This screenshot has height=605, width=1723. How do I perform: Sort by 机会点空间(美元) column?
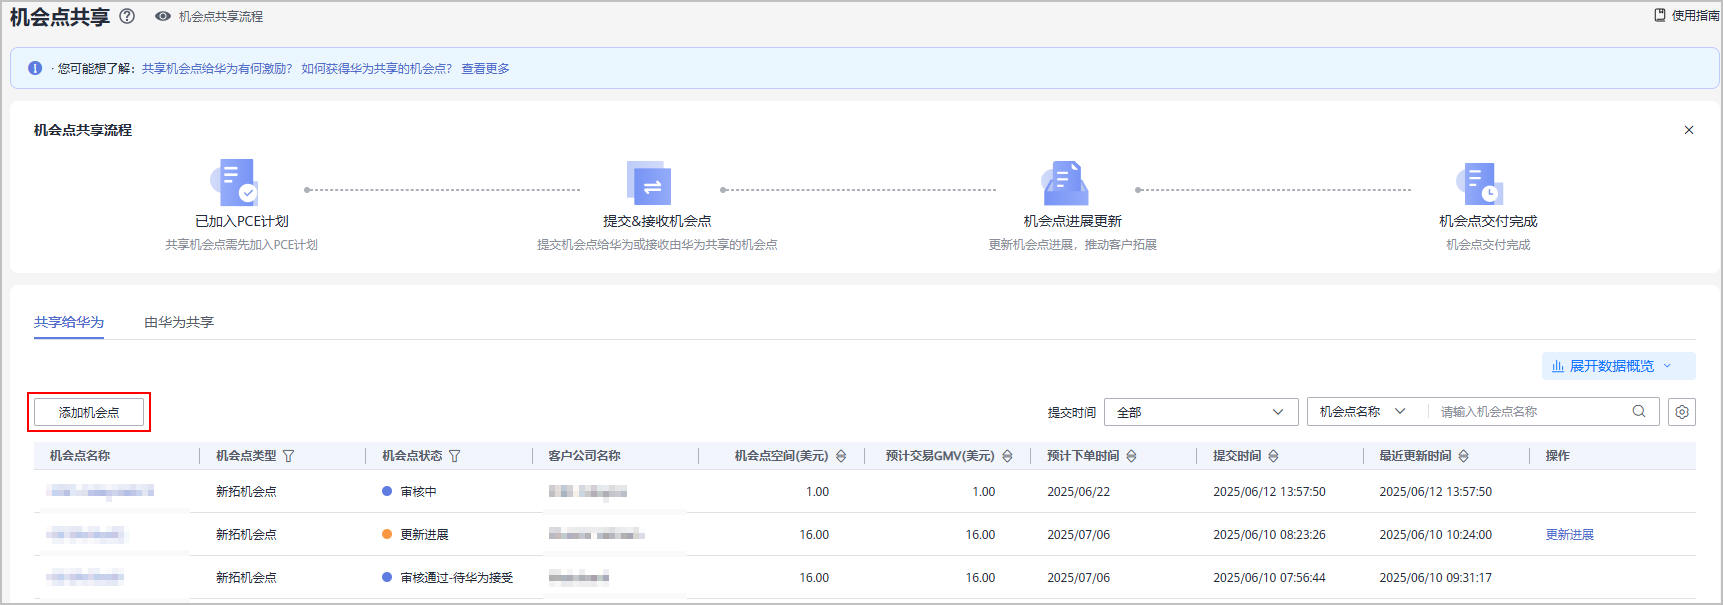coord(841,456)
